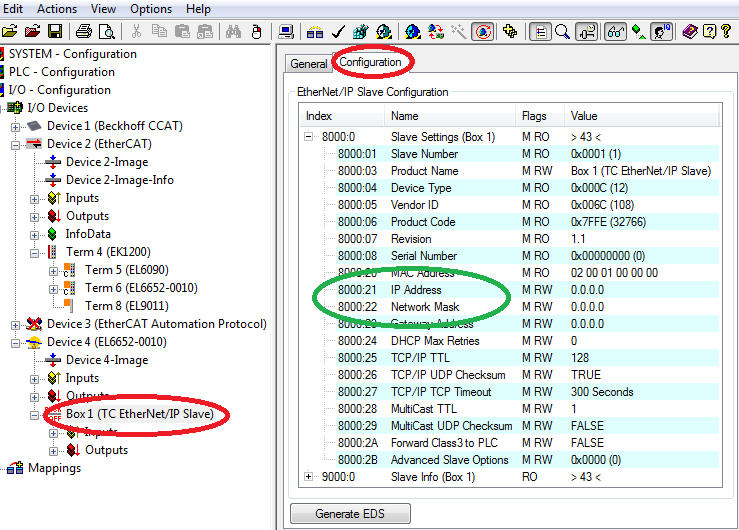Switch to the General tab
739x530 pixels.
click(x=308, y=64)
